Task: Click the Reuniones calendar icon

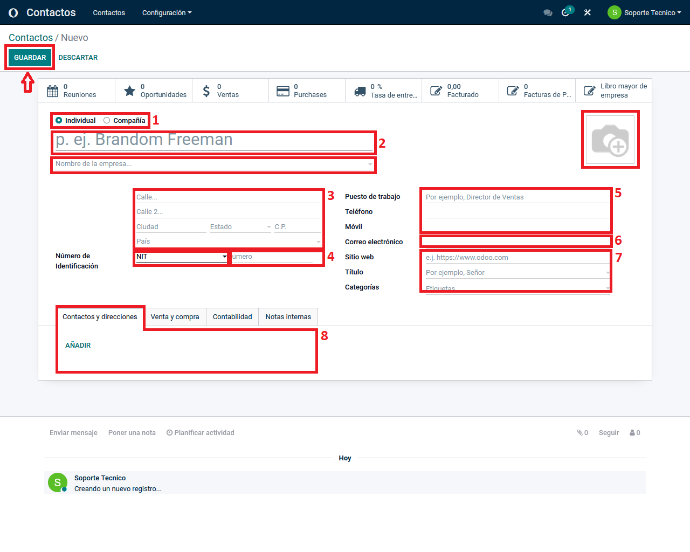Action: tap(53, 91)
